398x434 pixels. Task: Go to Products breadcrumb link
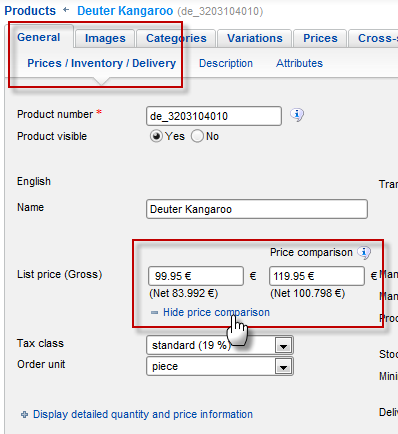(x=30, y=11)
